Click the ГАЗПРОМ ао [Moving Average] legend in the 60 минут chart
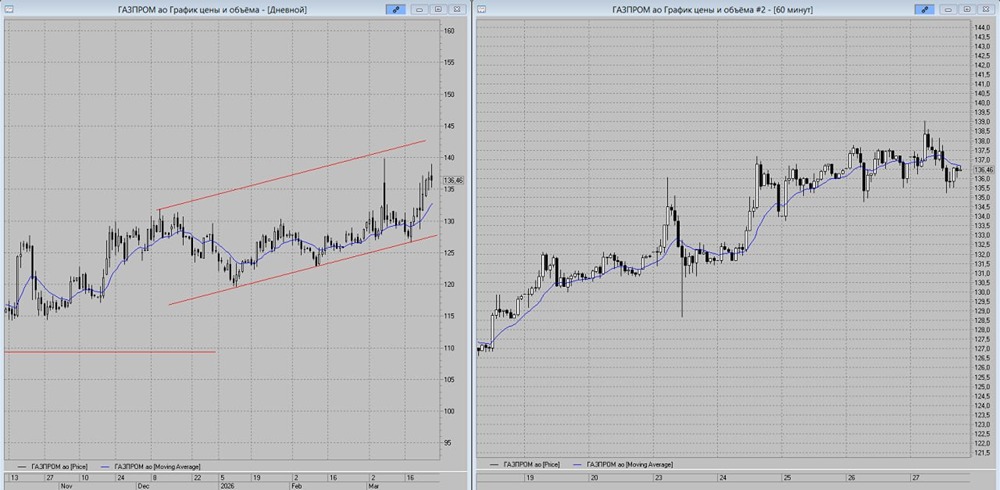The width and height of the screenshot is (1000, 490). coord(623,465)
